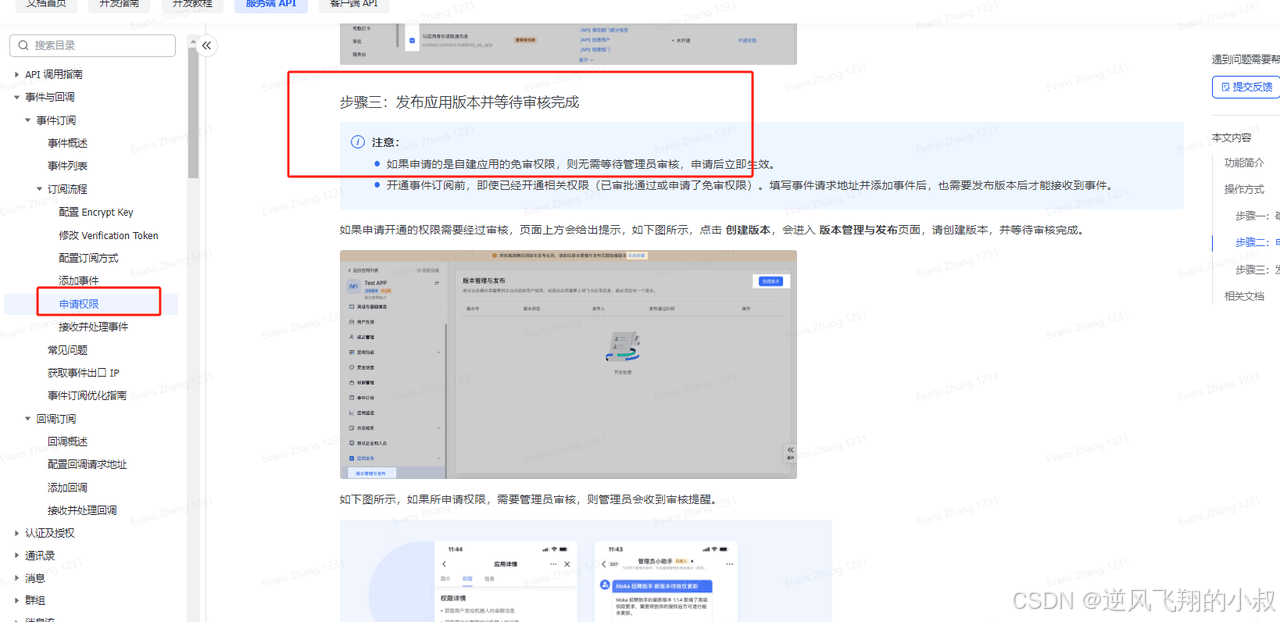Jump to 步骤一 in page outline
This screenshot has height=622, width=1280.
(1257, 216)
